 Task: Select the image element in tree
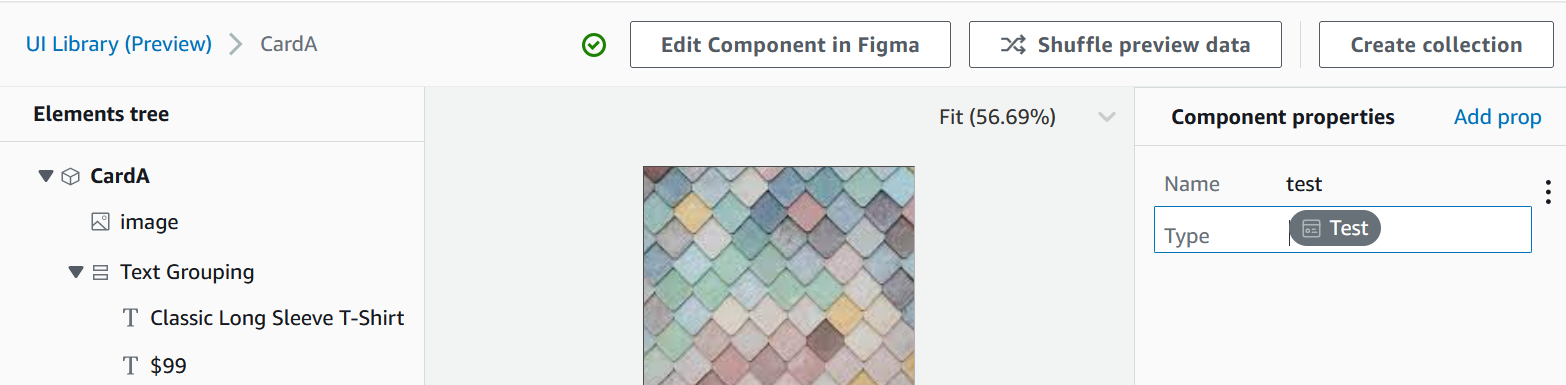pos(149,222)
